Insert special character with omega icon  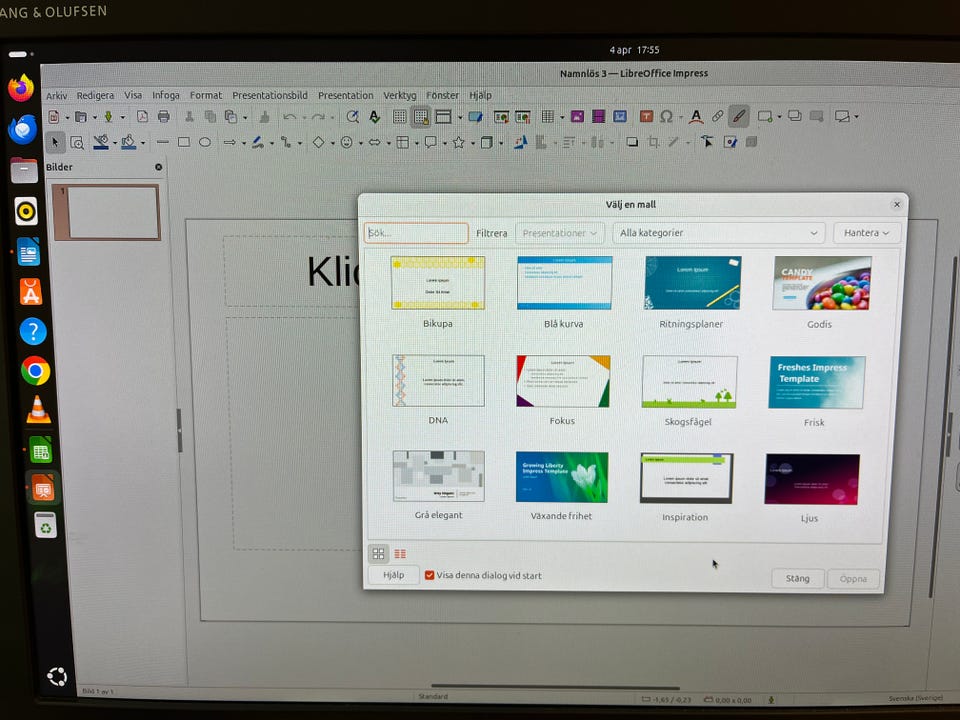point(666,117)
